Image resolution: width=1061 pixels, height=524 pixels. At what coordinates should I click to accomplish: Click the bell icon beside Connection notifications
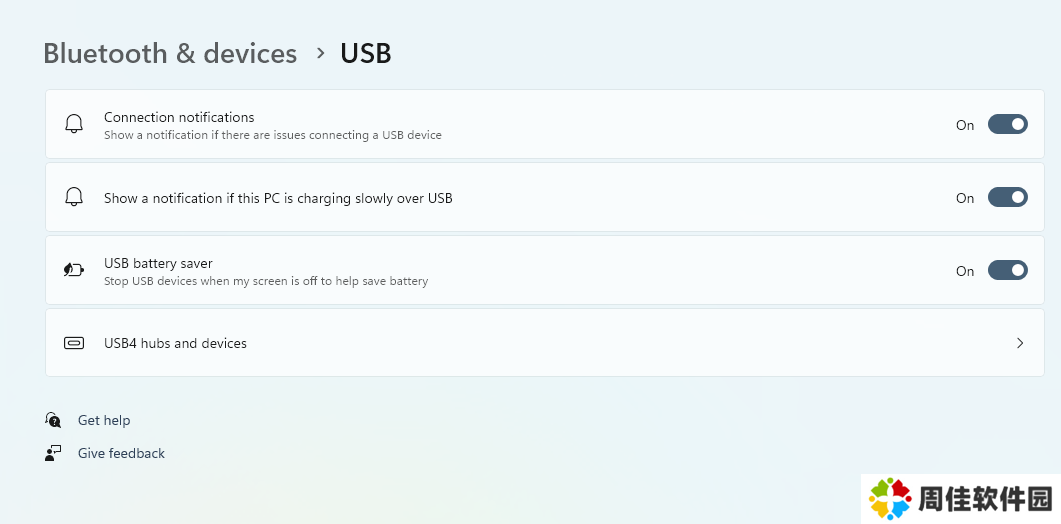point(74,124)
